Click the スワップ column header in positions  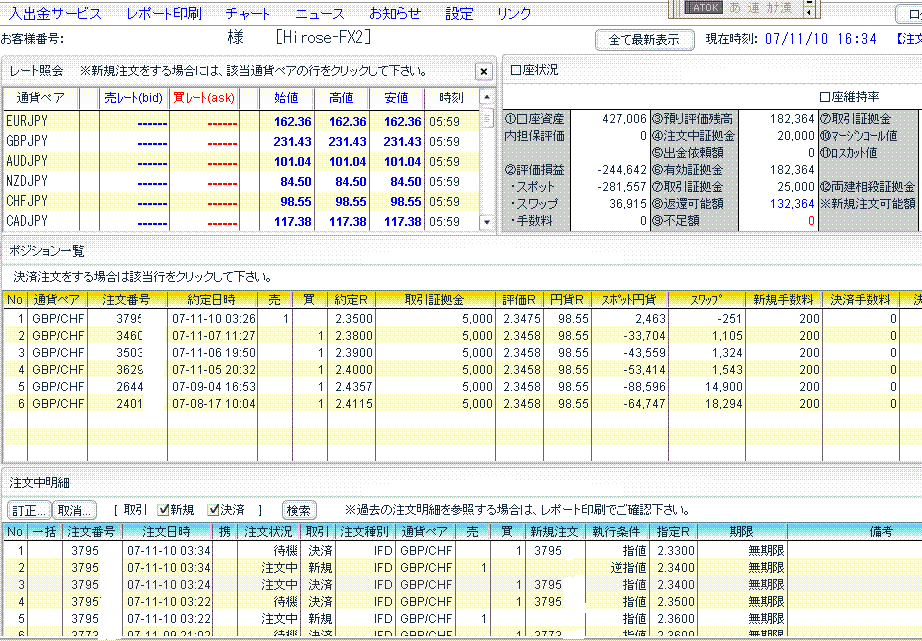pyautogui.click(x=707, y=300)
